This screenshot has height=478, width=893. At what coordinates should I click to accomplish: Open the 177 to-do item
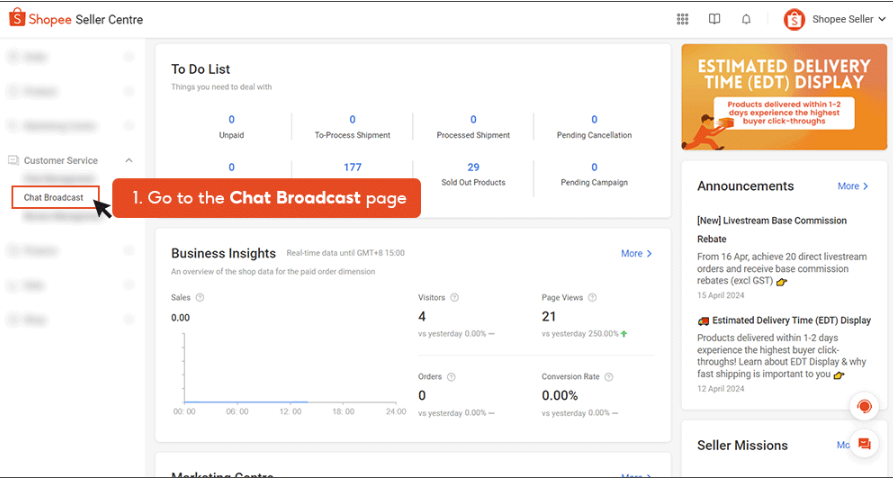(x=353, y=167)
